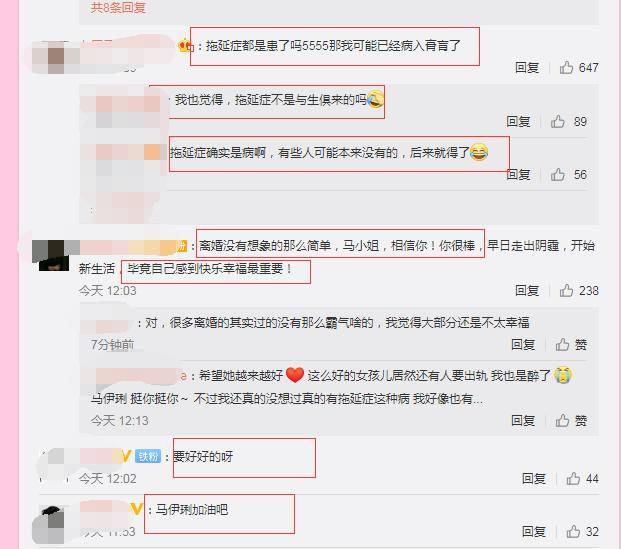Click the orange V verified badge beside 马伊琍加油吧
This screenshot has height=549, width=621.
(x=136, y=509)
